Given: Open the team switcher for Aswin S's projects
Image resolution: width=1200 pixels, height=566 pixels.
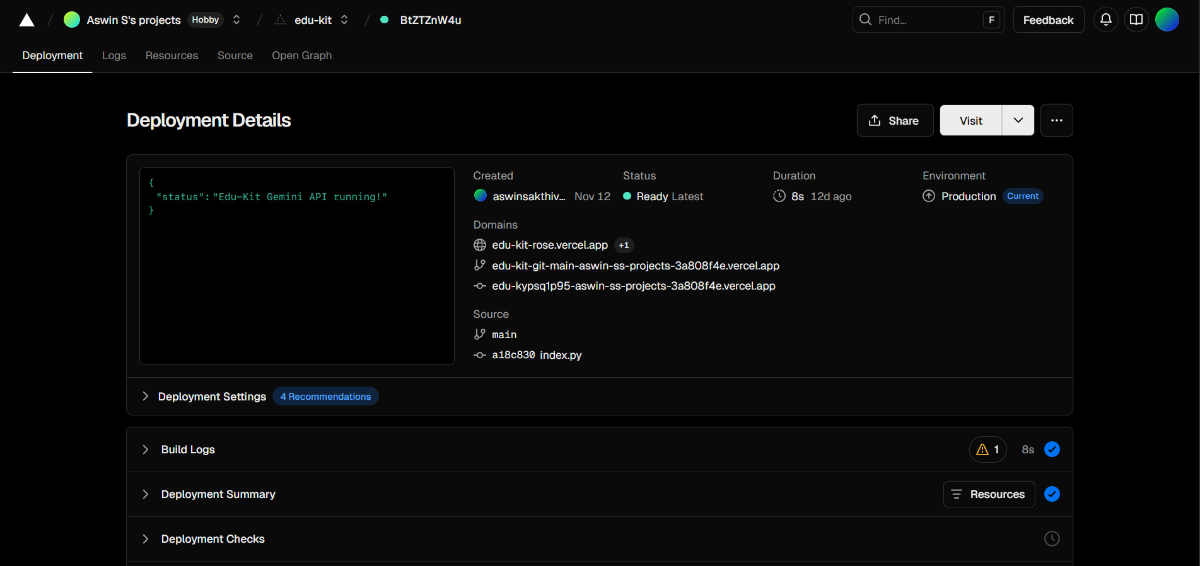Looking at the screenshot, I should click(236, 20).
